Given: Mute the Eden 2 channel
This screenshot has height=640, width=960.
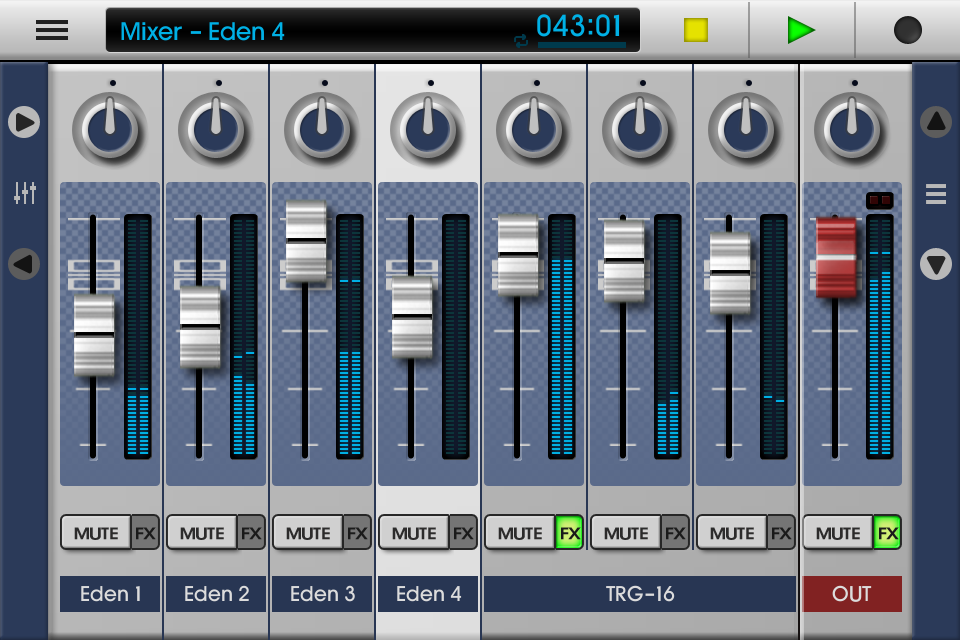Looking at the screenshot, I should [x=201, y=533].
